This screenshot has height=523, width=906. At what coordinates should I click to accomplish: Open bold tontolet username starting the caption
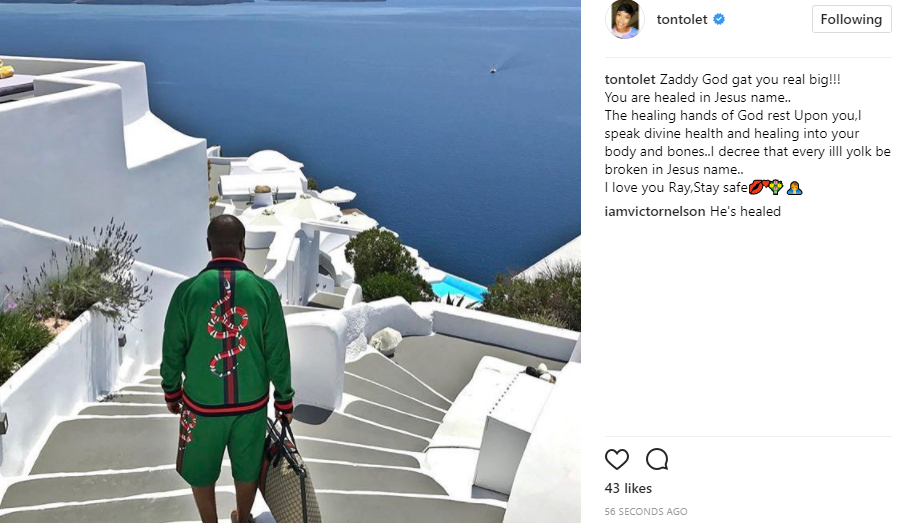pyautogui.click(x=630, y=79)
